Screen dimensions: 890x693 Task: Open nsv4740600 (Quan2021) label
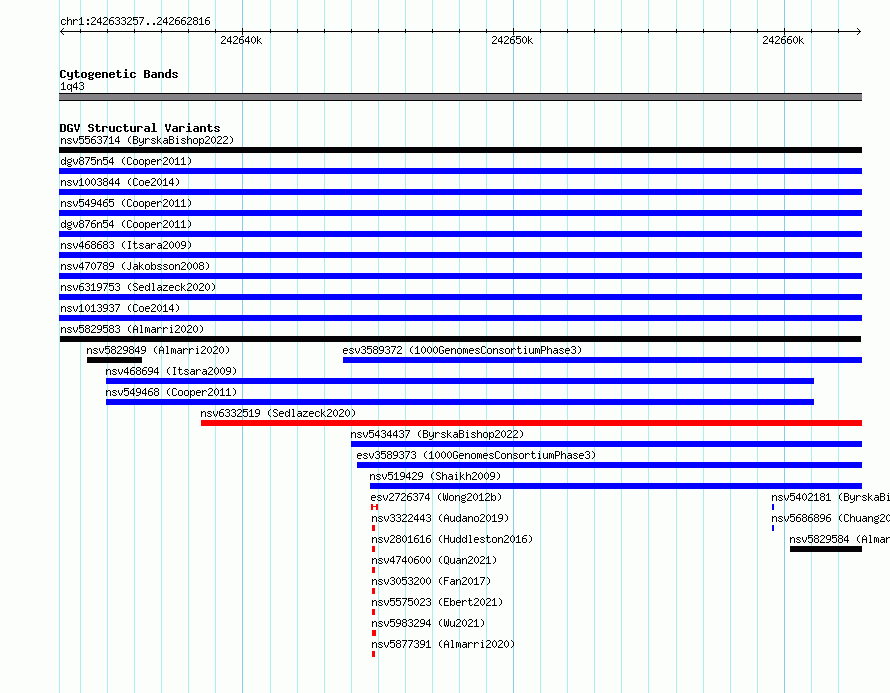tap(434, 560)
